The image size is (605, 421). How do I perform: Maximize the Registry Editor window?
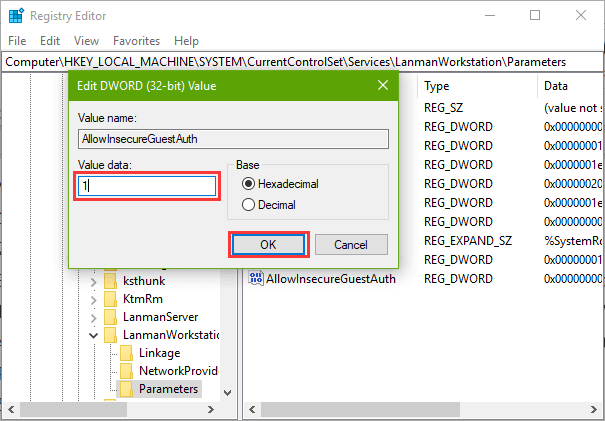click(535, 16)
